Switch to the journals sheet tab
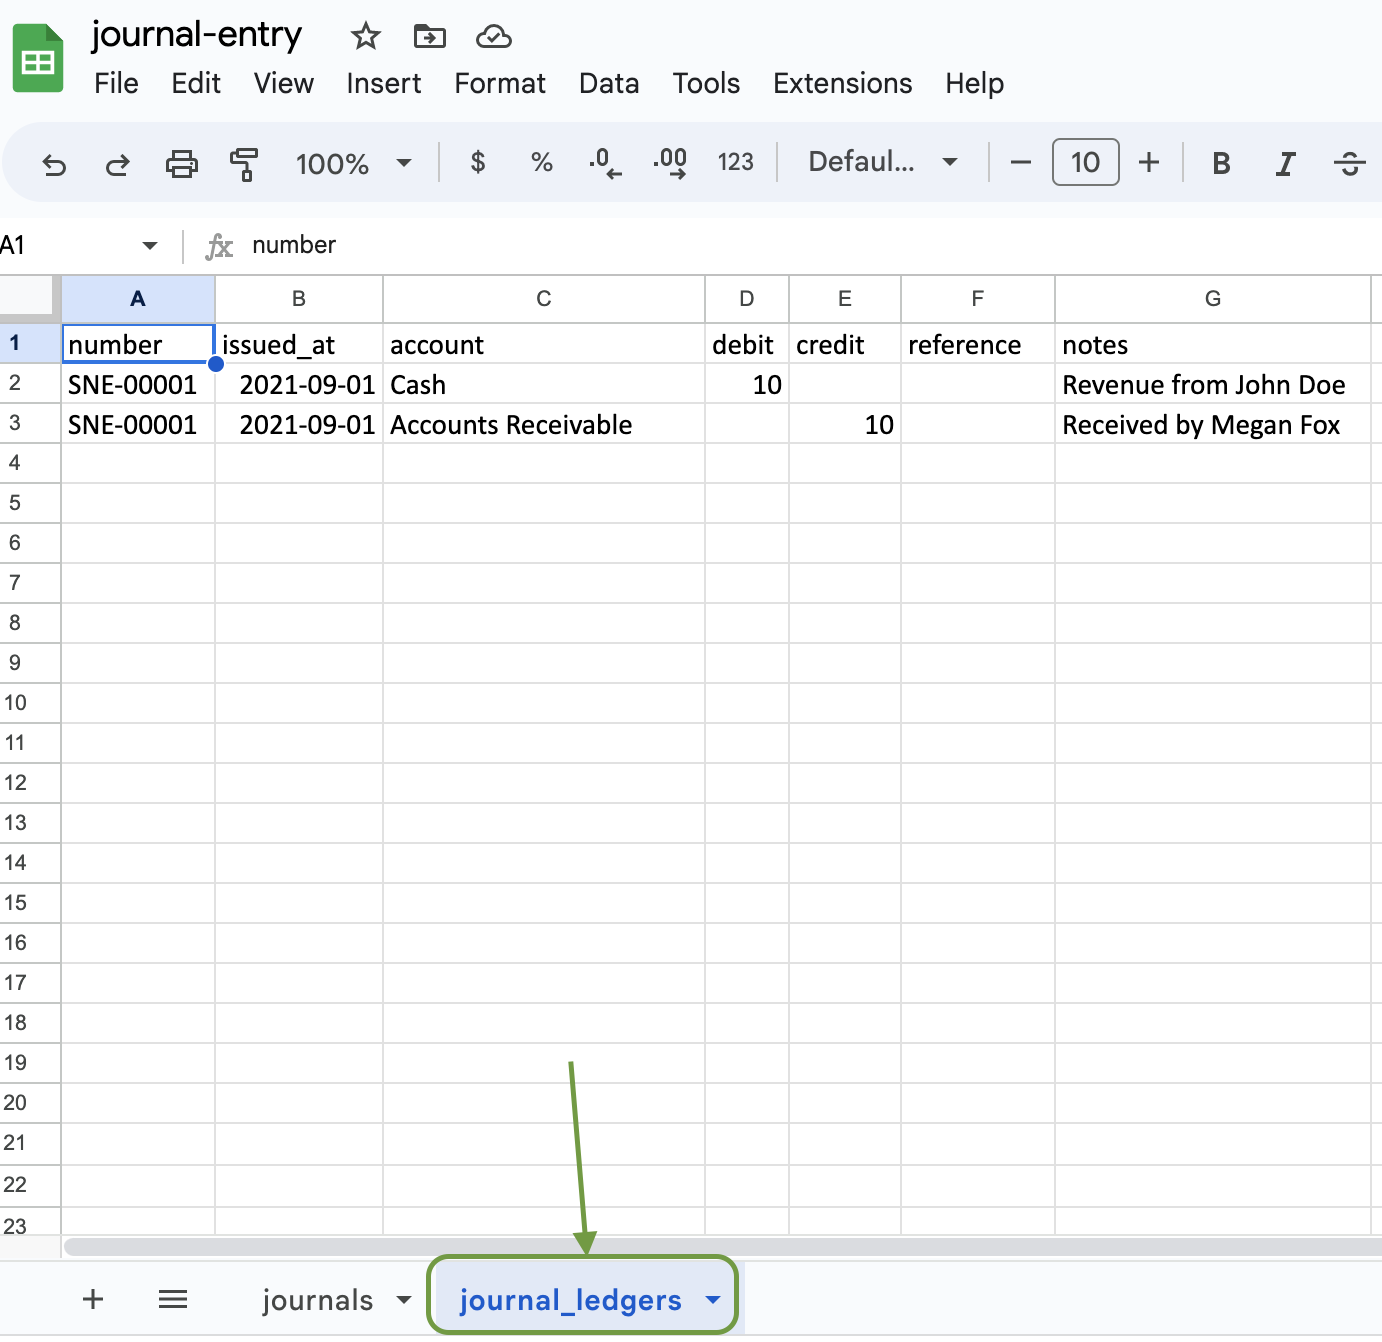1382x1342 pixels. click(x=317, y=1300)
